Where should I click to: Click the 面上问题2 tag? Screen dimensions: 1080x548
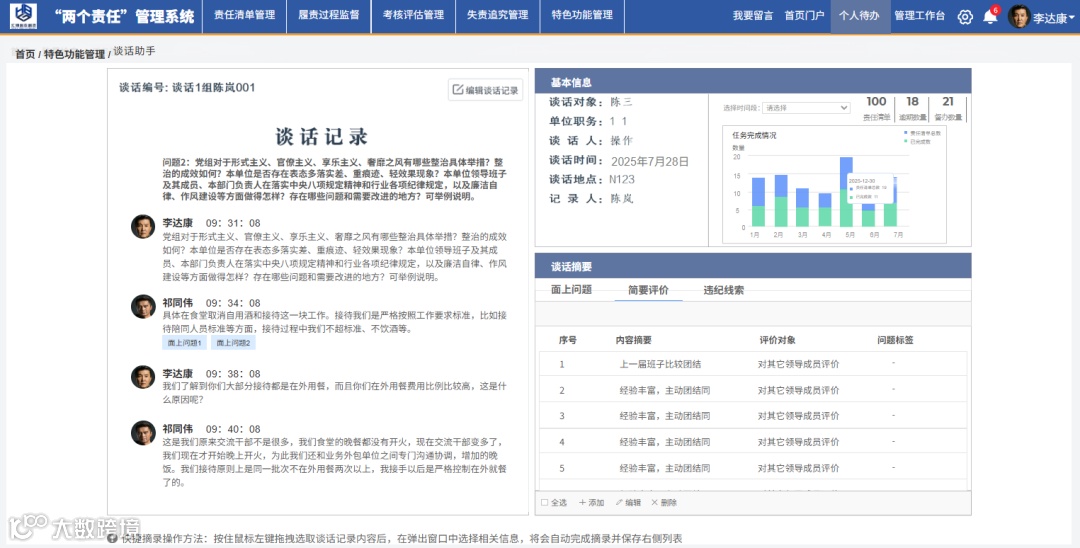pyautogui.click(x=233, y=343)
